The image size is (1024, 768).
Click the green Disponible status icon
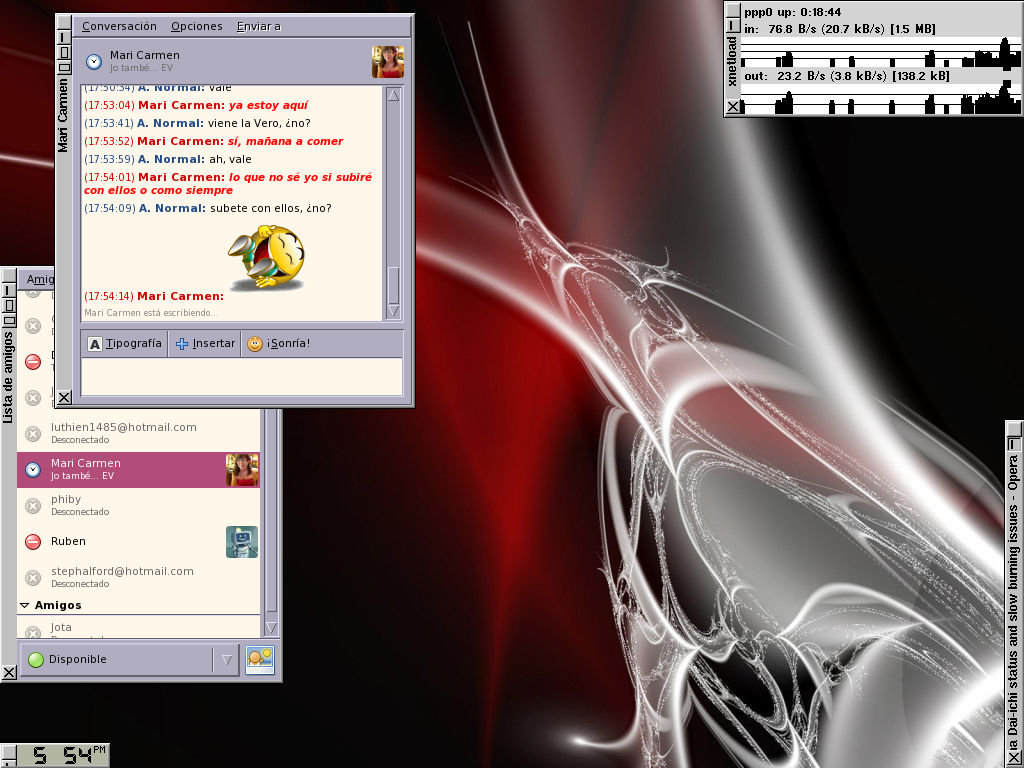pyautogui.click(x=36, y=660)
